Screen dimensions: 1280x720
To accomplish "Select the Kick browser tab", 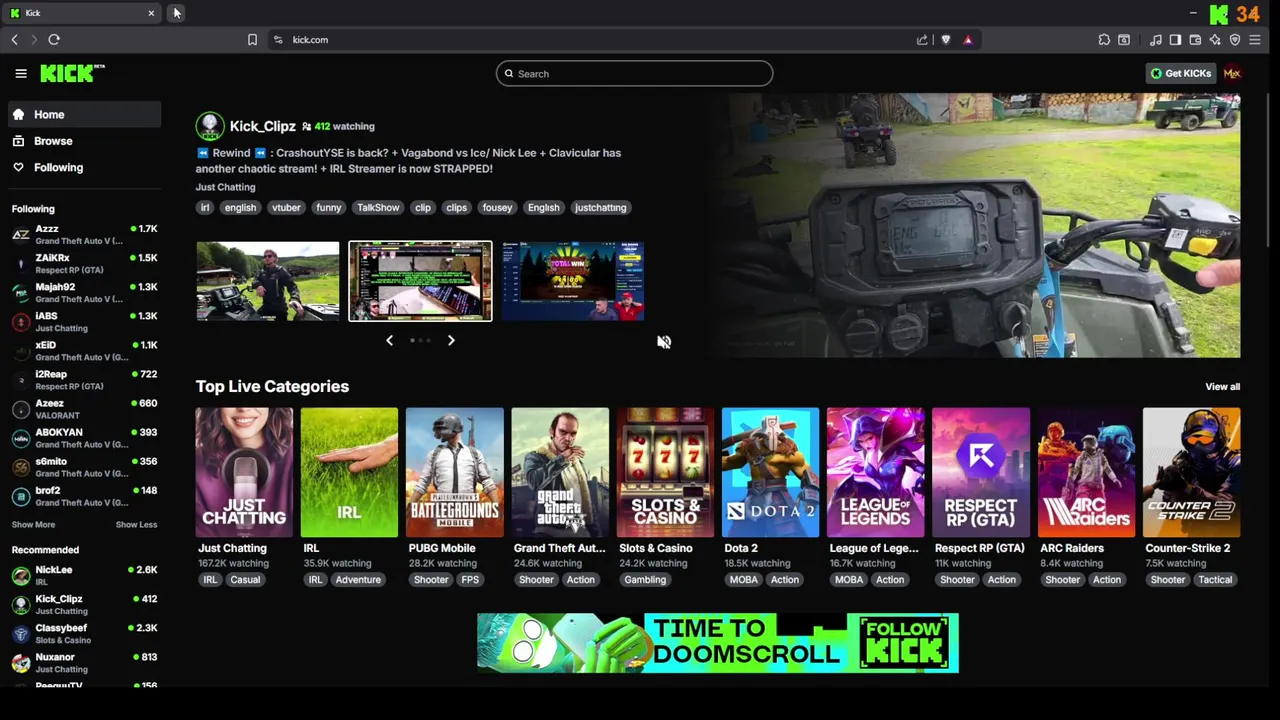I will (82, 13).
